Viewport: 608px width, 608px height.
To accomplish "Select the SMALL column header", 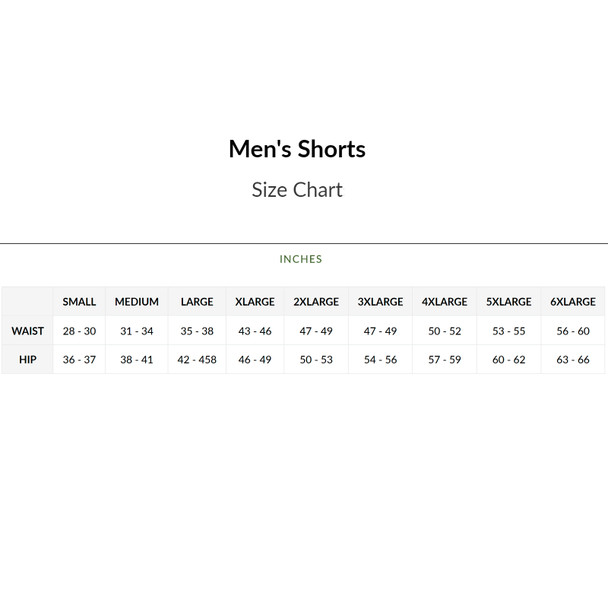I will [x=79, y=302].
